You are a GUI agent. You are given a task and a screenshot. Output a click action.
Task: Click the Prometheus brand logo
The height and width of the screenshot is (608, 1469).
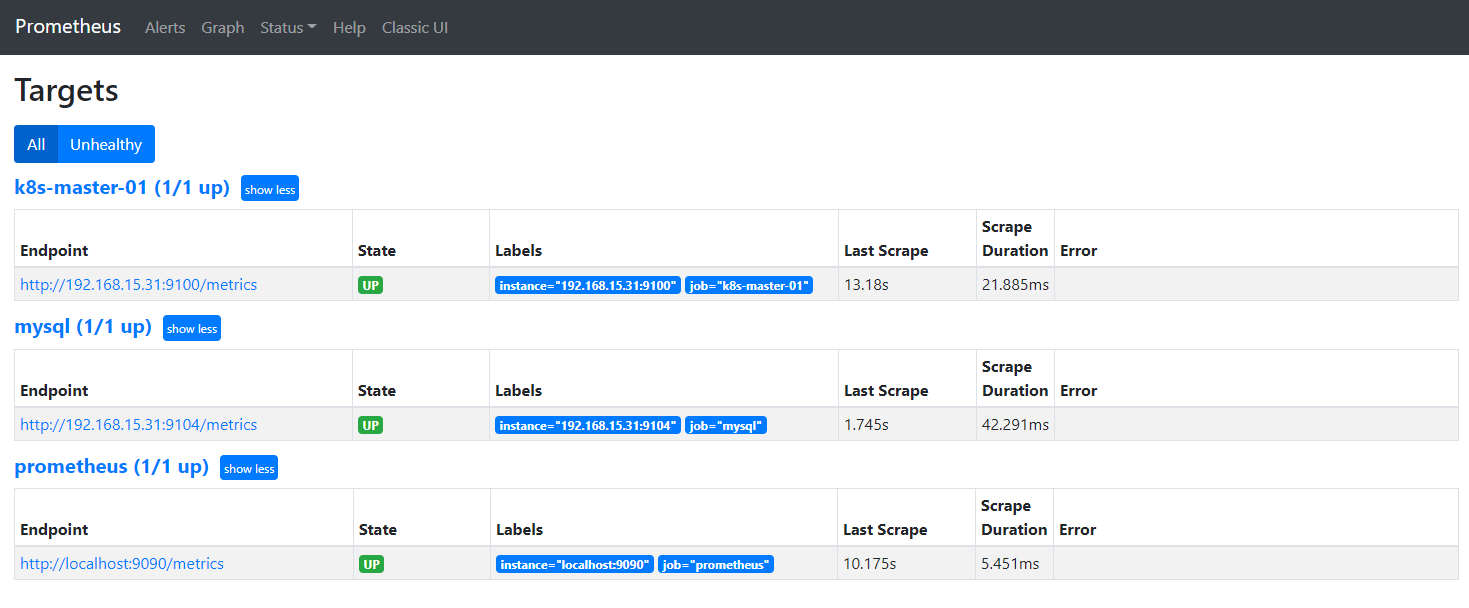[x=68, y=27]
